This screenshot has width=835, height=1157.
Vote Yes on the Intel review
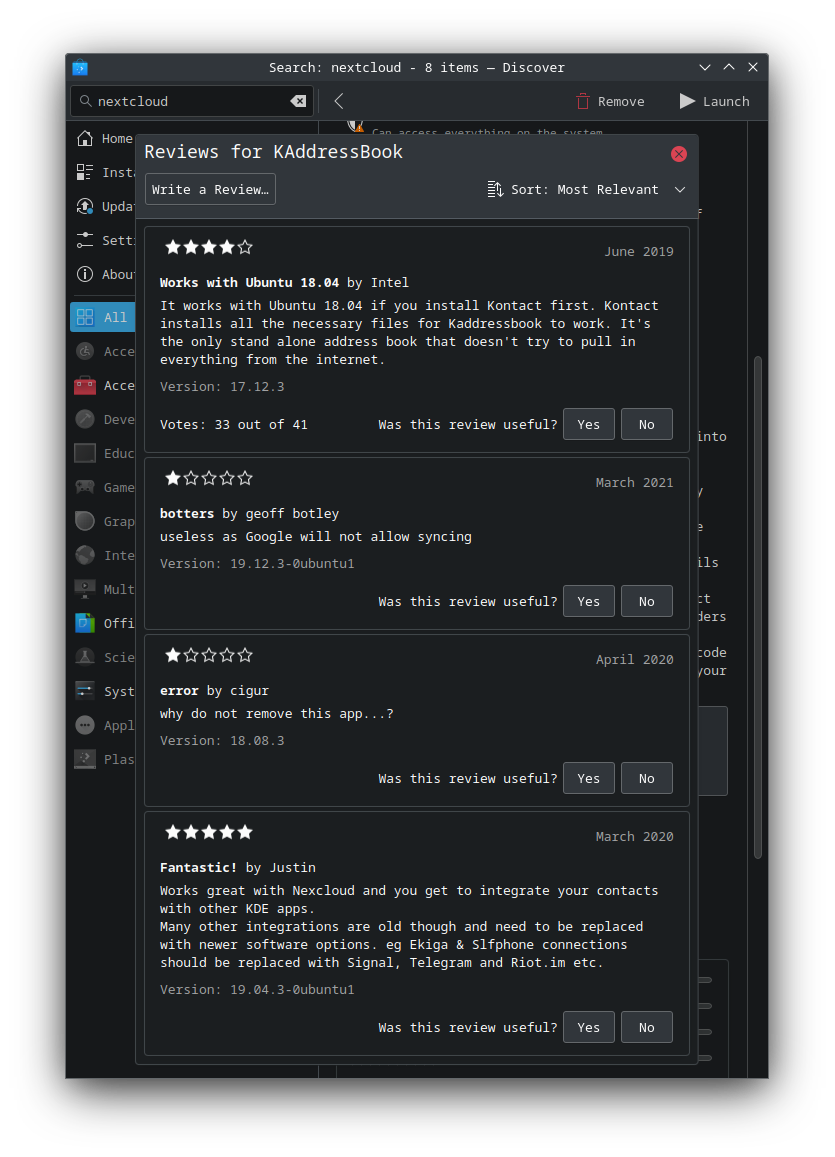(x=589, y=424)
